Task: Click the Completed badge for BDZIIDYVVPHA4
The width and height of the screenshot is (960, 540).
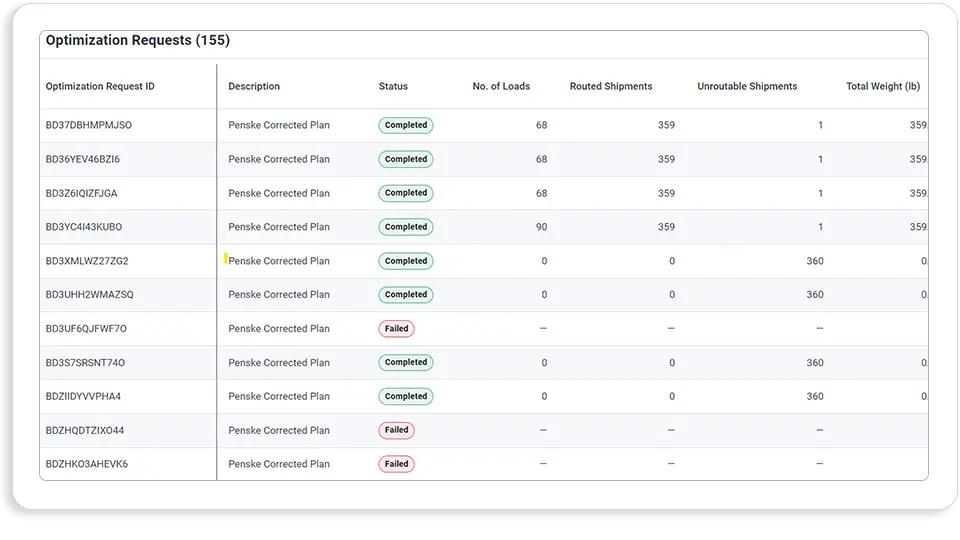Action: tap(406, 397)
